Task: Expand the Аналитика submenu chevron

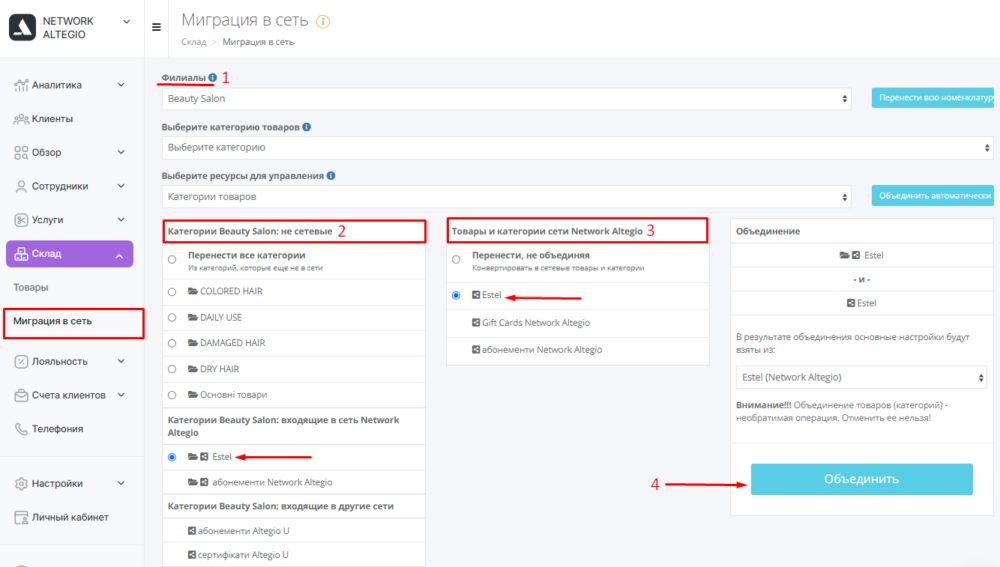Action: (121, 85)
